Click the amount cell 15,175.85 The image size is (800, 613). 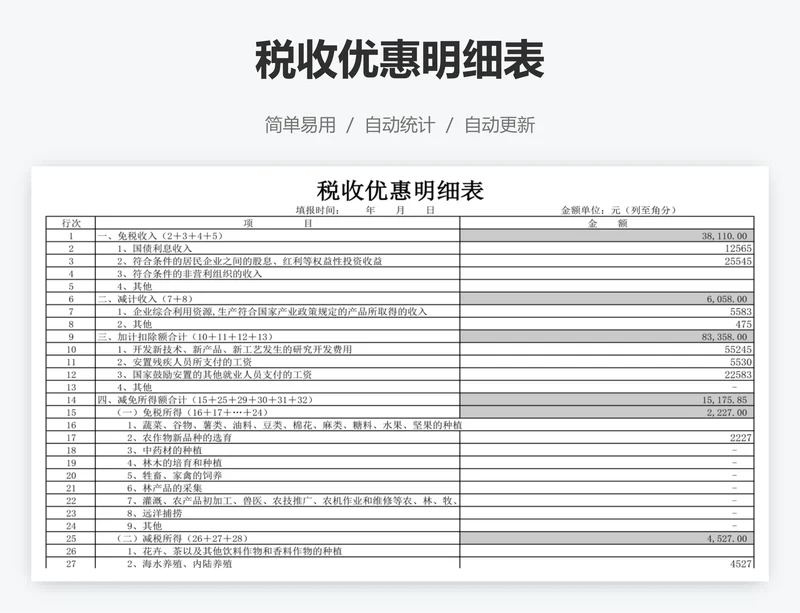[607, 400]
